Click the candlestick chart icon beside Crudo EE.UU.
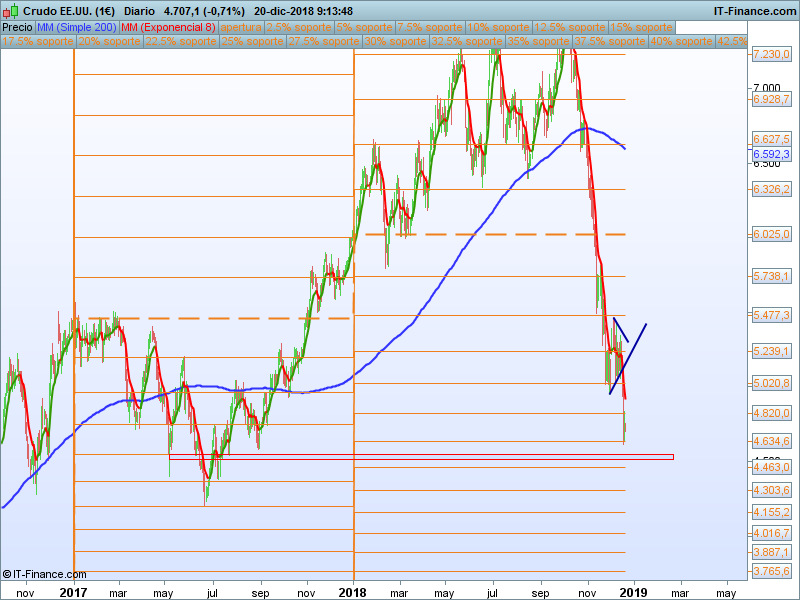 (x=10, y=11)
